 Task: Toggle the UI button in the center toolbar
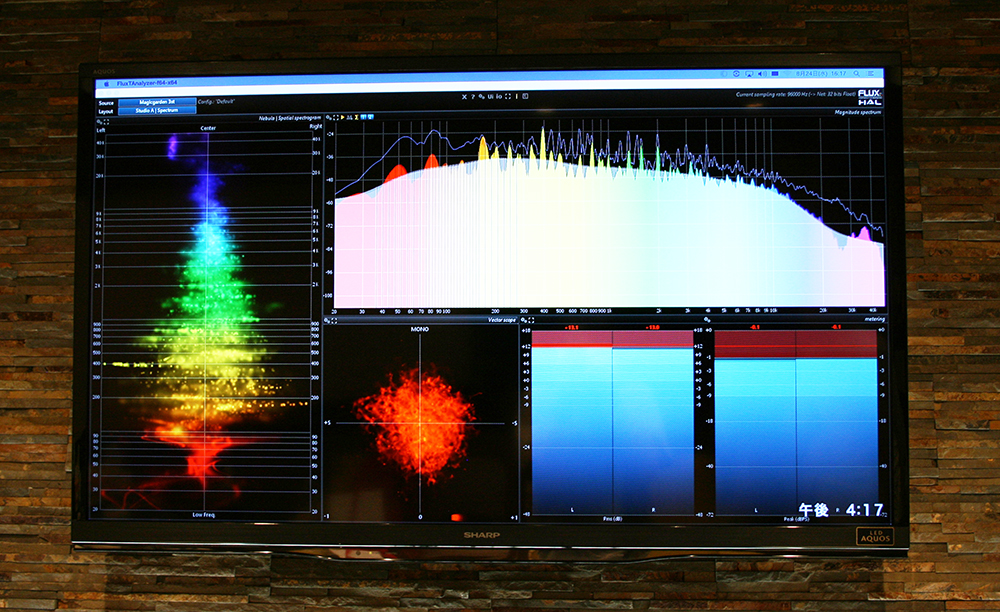point(490,97)
